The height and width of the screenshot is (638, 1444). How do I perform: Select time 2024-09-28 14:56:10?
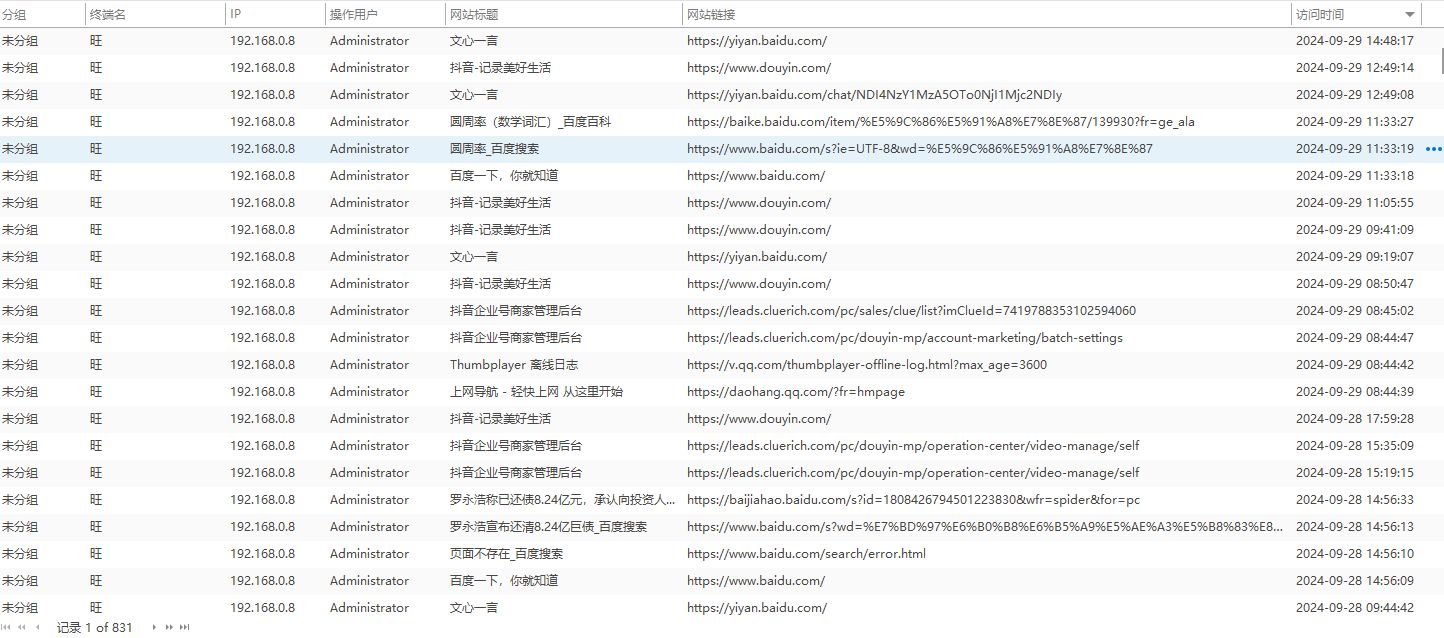1355,554
